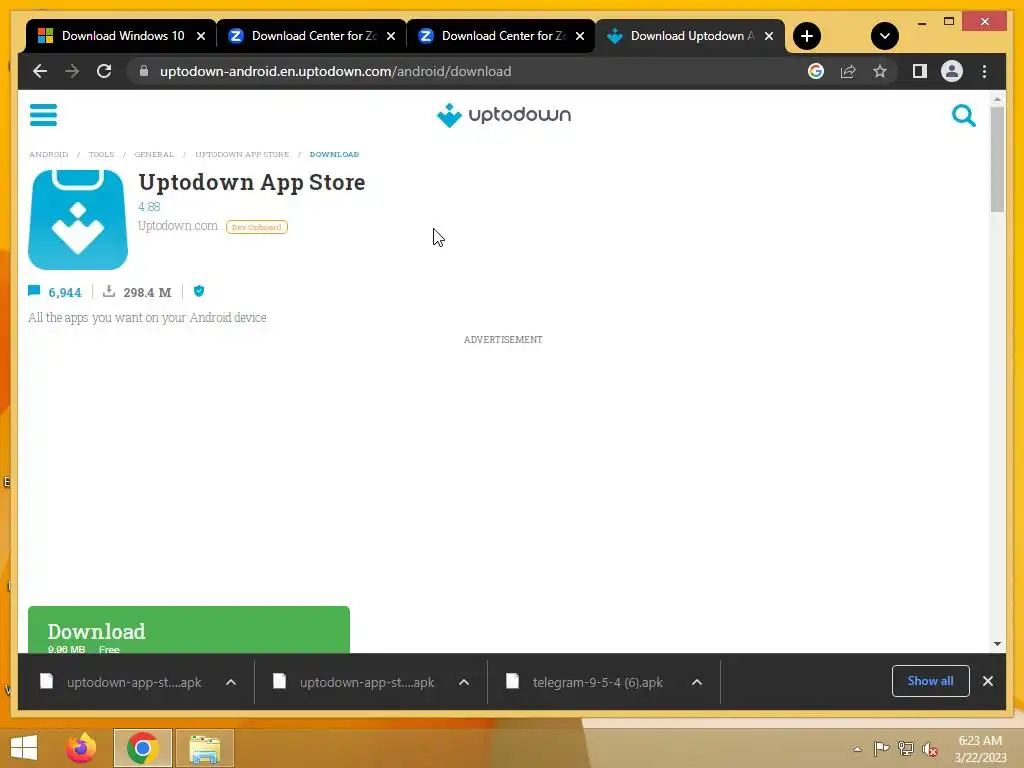Screen dimensions: 1024x768
Task: Close the downloads bar
Action: 987,681
